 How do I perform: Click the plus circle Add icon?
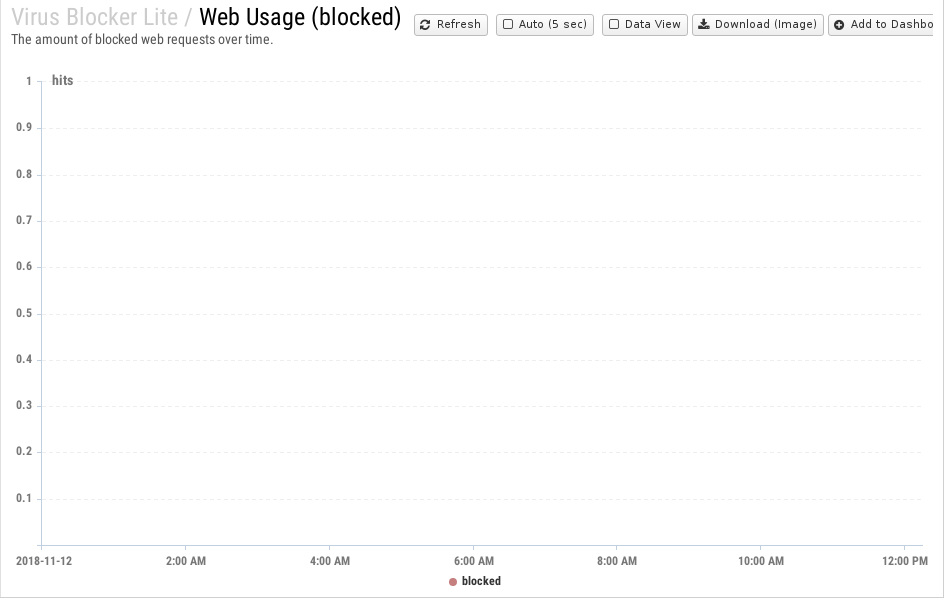(x=839, y=25)
